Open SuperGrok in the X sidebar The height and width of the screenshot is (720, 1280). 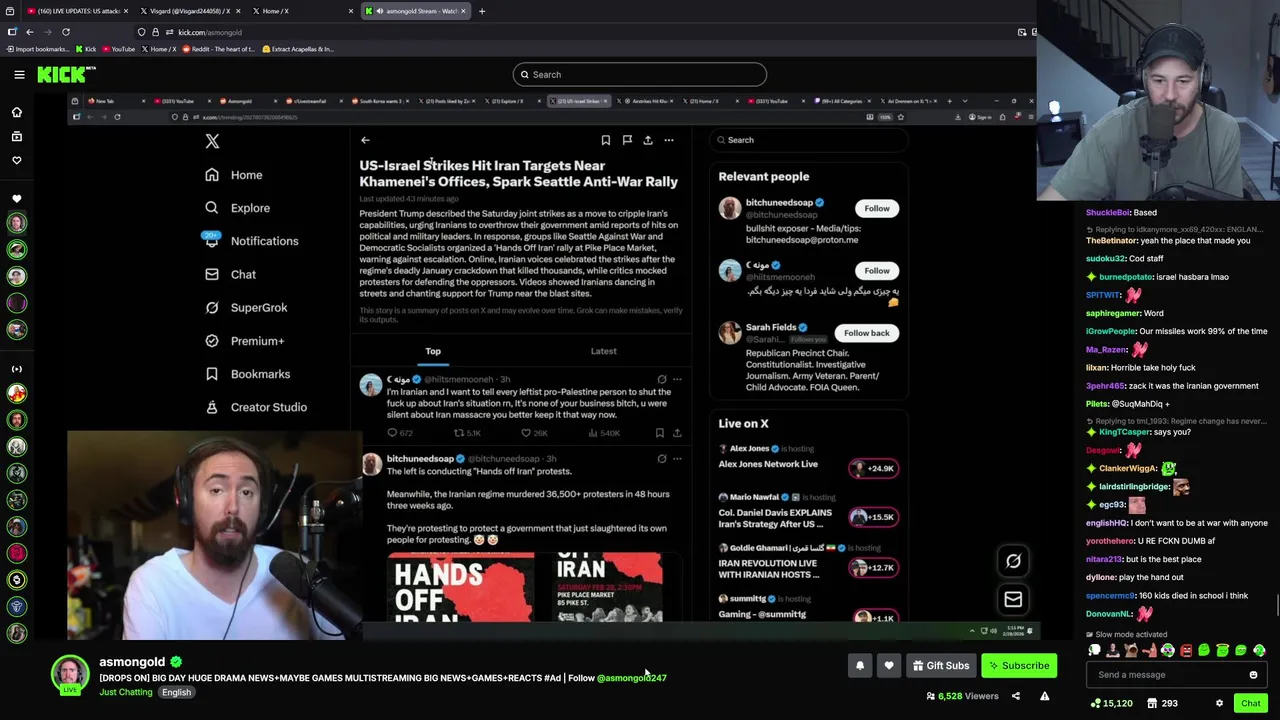(246, 308)
